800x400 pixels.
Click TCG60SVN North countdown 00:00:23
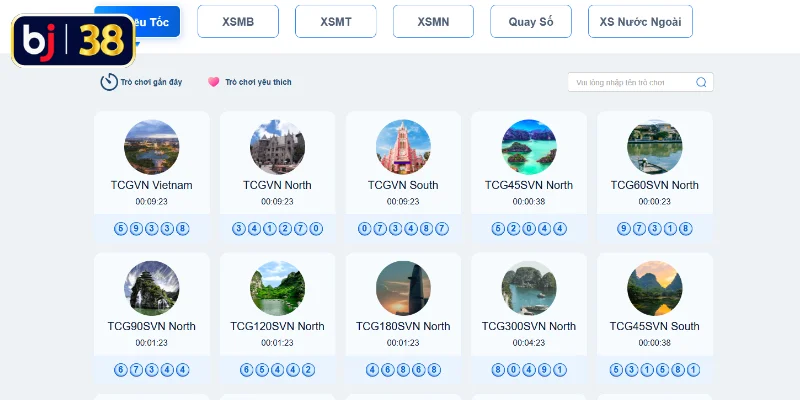click(x=655, y=202)
